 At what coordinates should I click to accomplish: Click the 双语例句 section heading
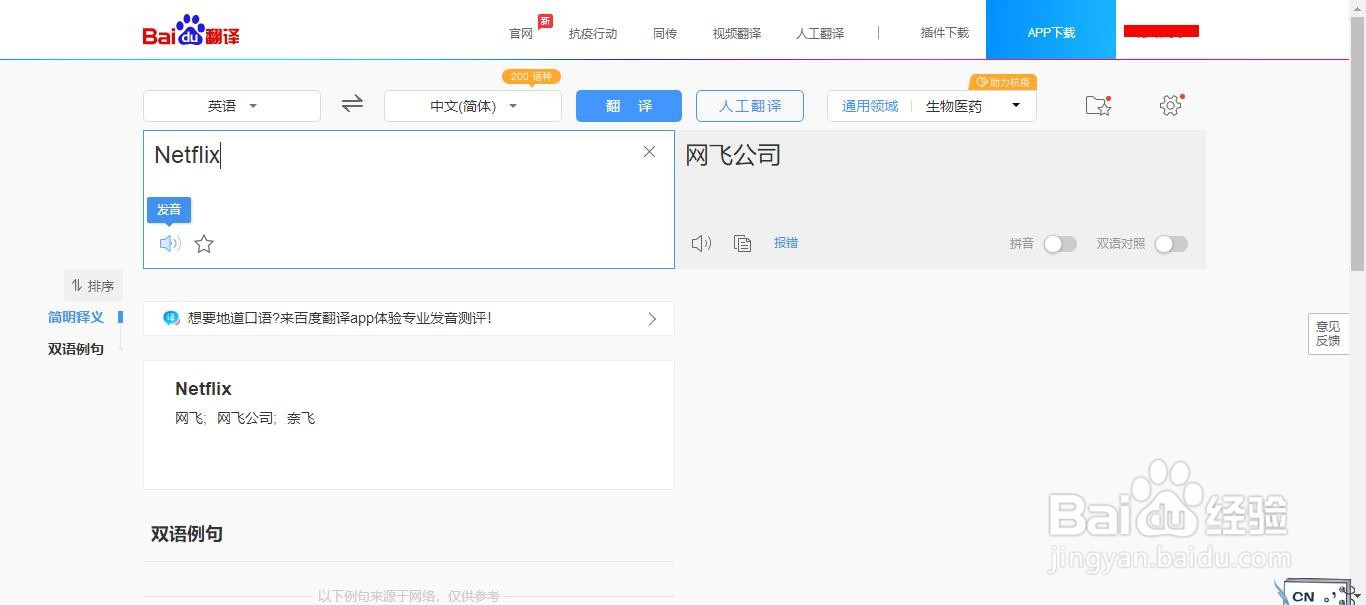click(x=187, y=534)
